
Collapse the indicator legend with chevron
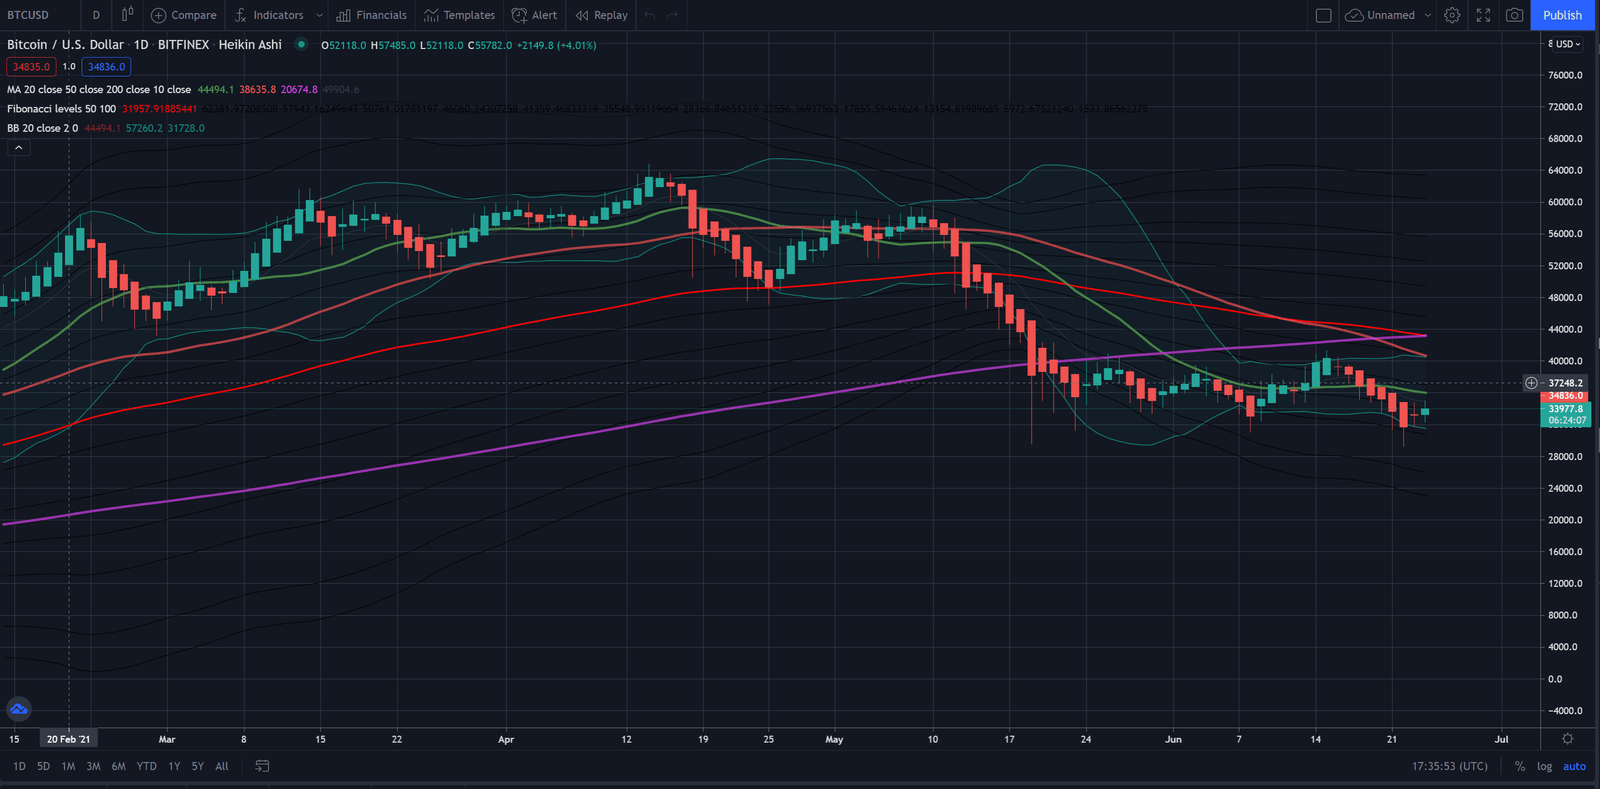[18, 148]
